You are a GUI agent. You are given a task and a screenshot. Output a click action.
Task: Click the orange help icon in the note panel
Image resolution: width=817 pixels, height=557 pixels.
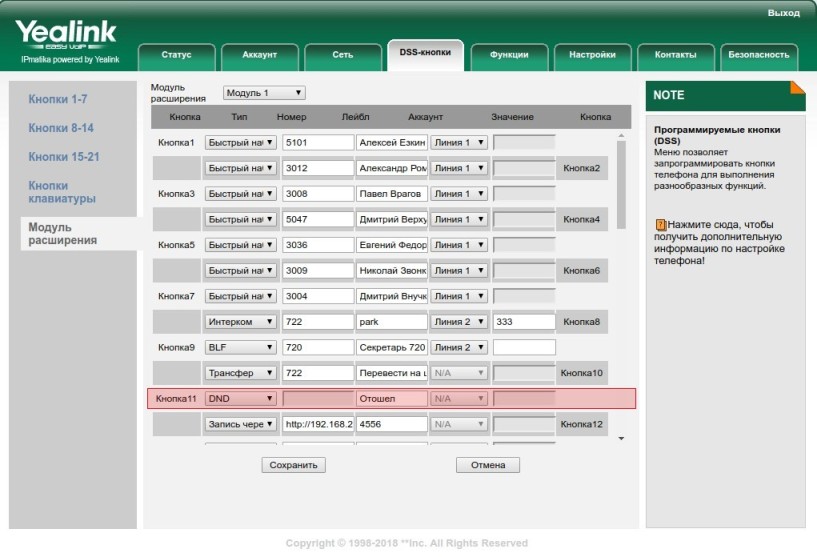click(x=661, y=225)
